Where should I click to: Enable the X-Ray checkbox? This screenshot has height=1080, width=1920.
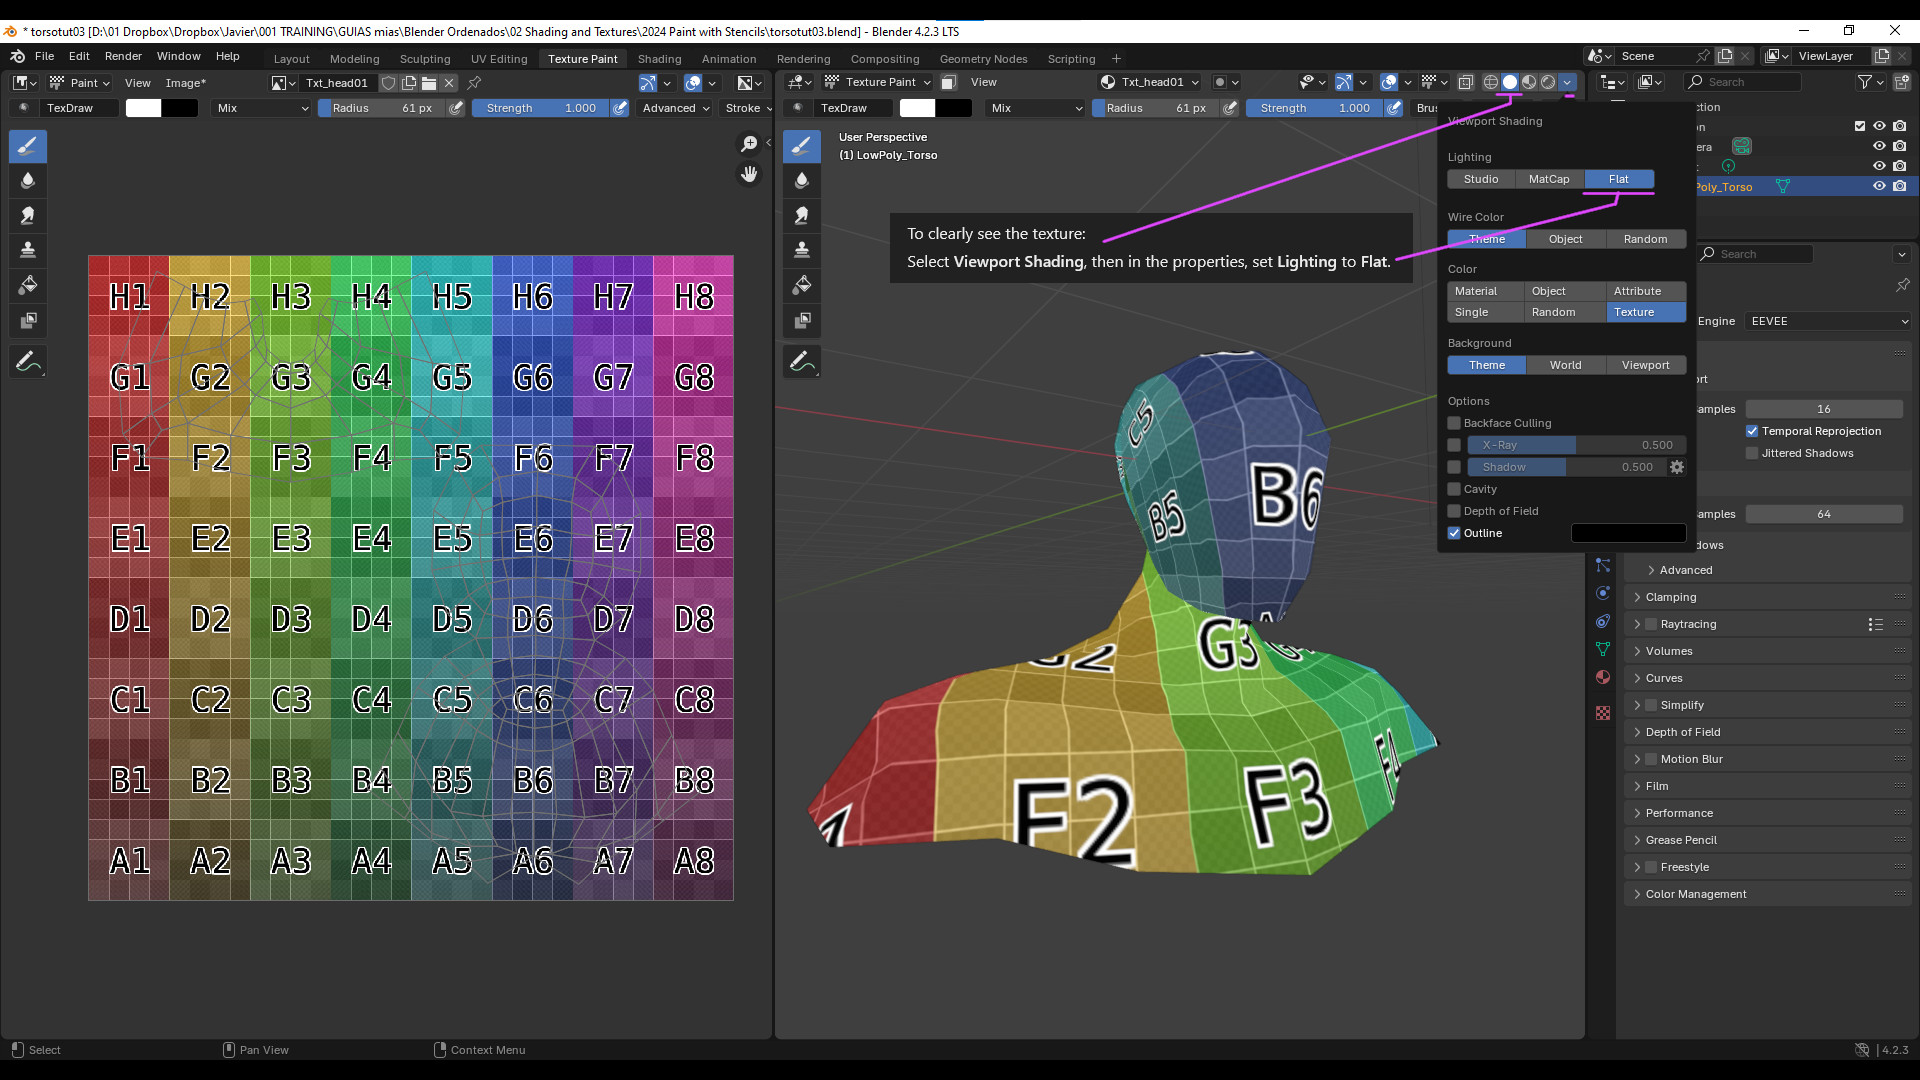pyautogui.click(x=1454, y=445)
